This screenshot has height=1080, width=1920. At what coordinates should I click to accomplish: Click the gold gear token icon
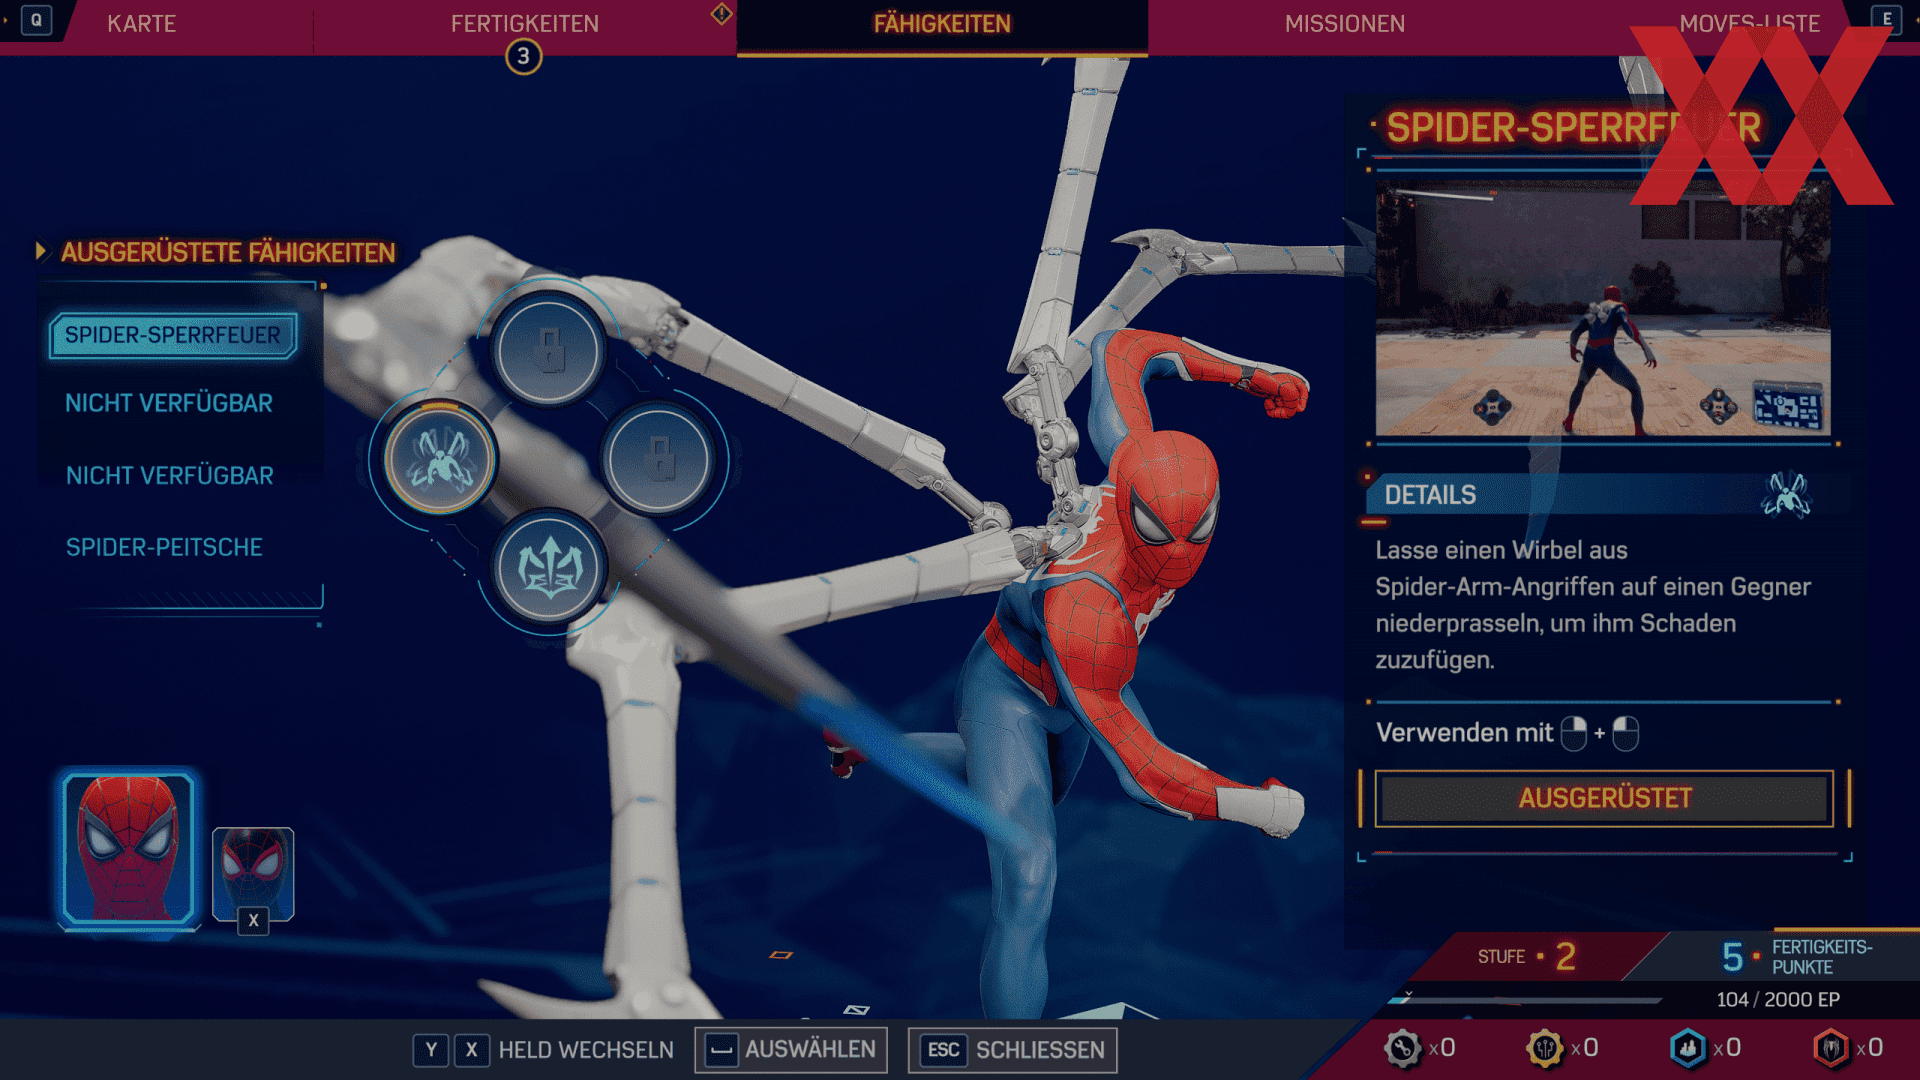[1545, 1048]
